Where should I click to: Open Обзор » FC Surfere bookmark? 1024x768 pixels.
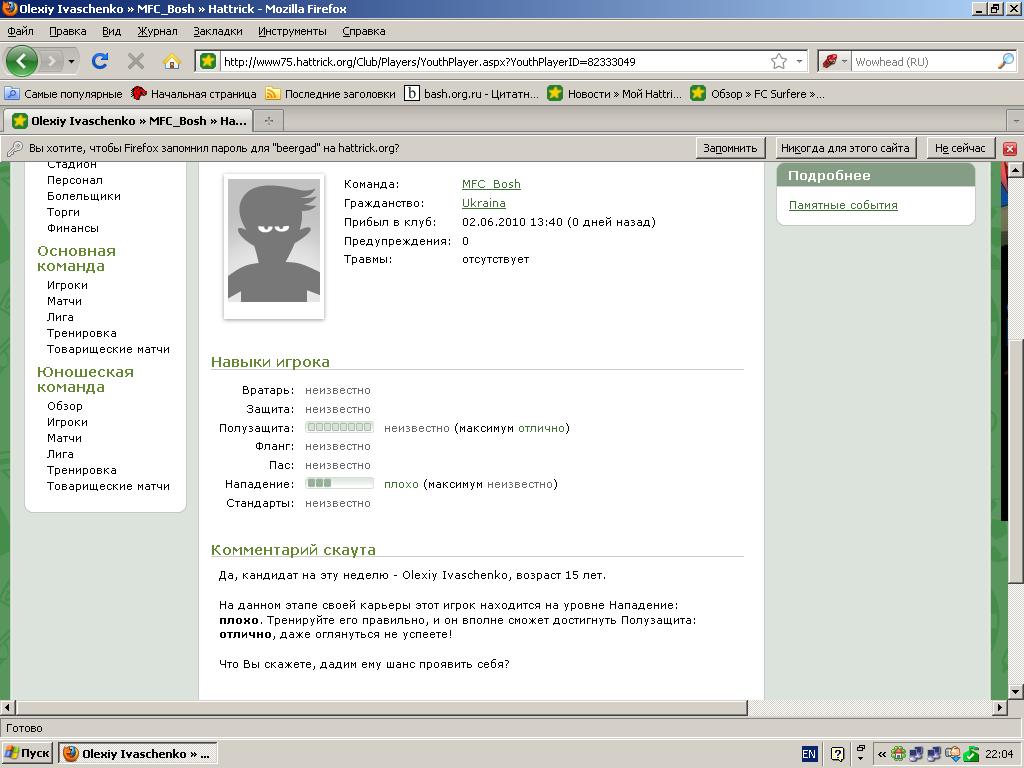click(x=758, y=93)
